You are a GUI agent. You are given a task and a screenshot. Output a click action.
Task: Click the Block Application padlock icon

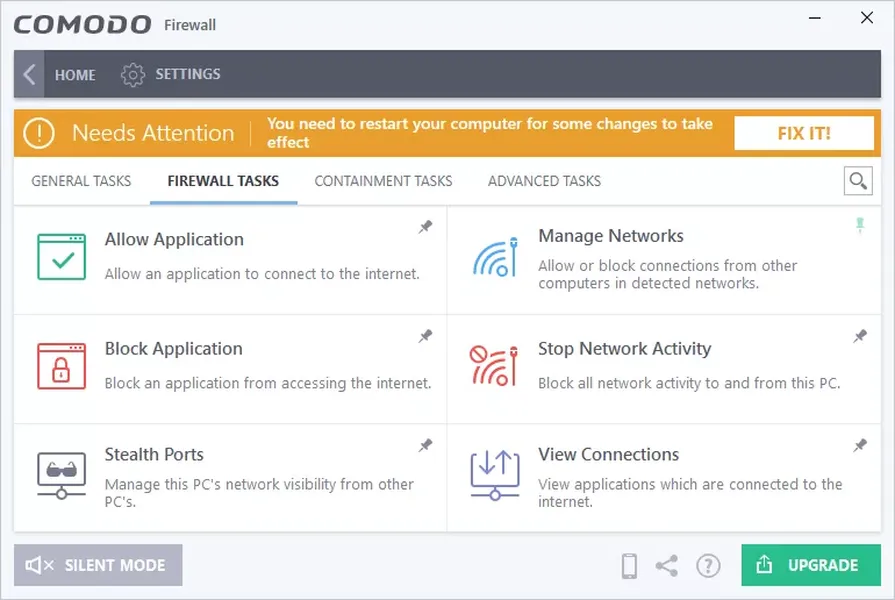pyautogui.click(x=61, y=366)
